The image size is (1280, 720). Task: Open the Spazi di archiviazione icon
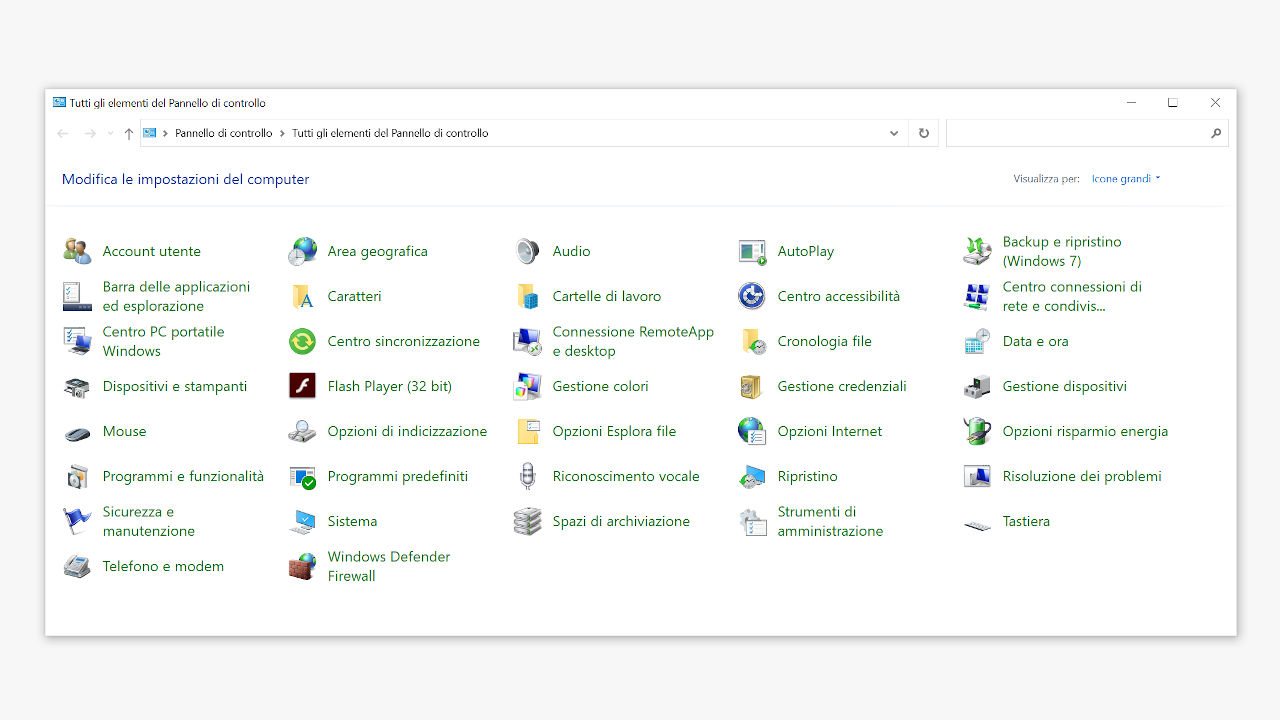tap(527, 521)
